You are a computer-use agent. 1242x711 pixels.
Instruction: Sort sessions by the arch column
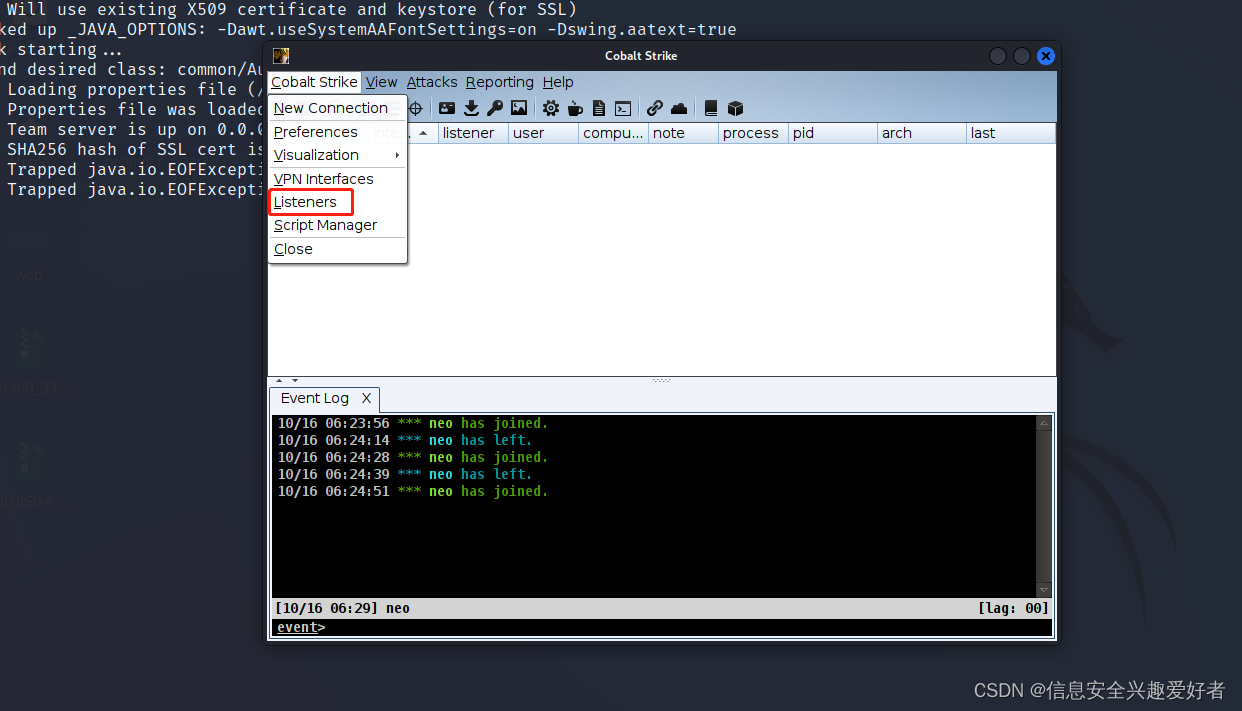[x=923, y=133]
